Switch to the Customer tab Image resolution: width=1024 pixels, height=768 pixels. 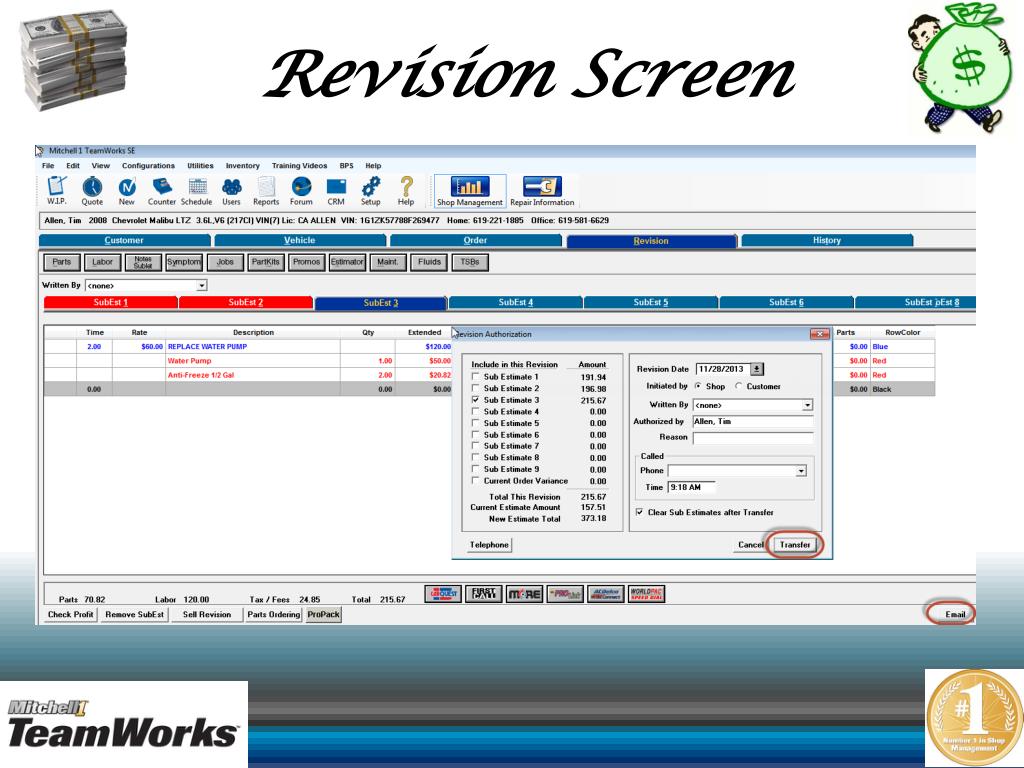pos(124,240)
